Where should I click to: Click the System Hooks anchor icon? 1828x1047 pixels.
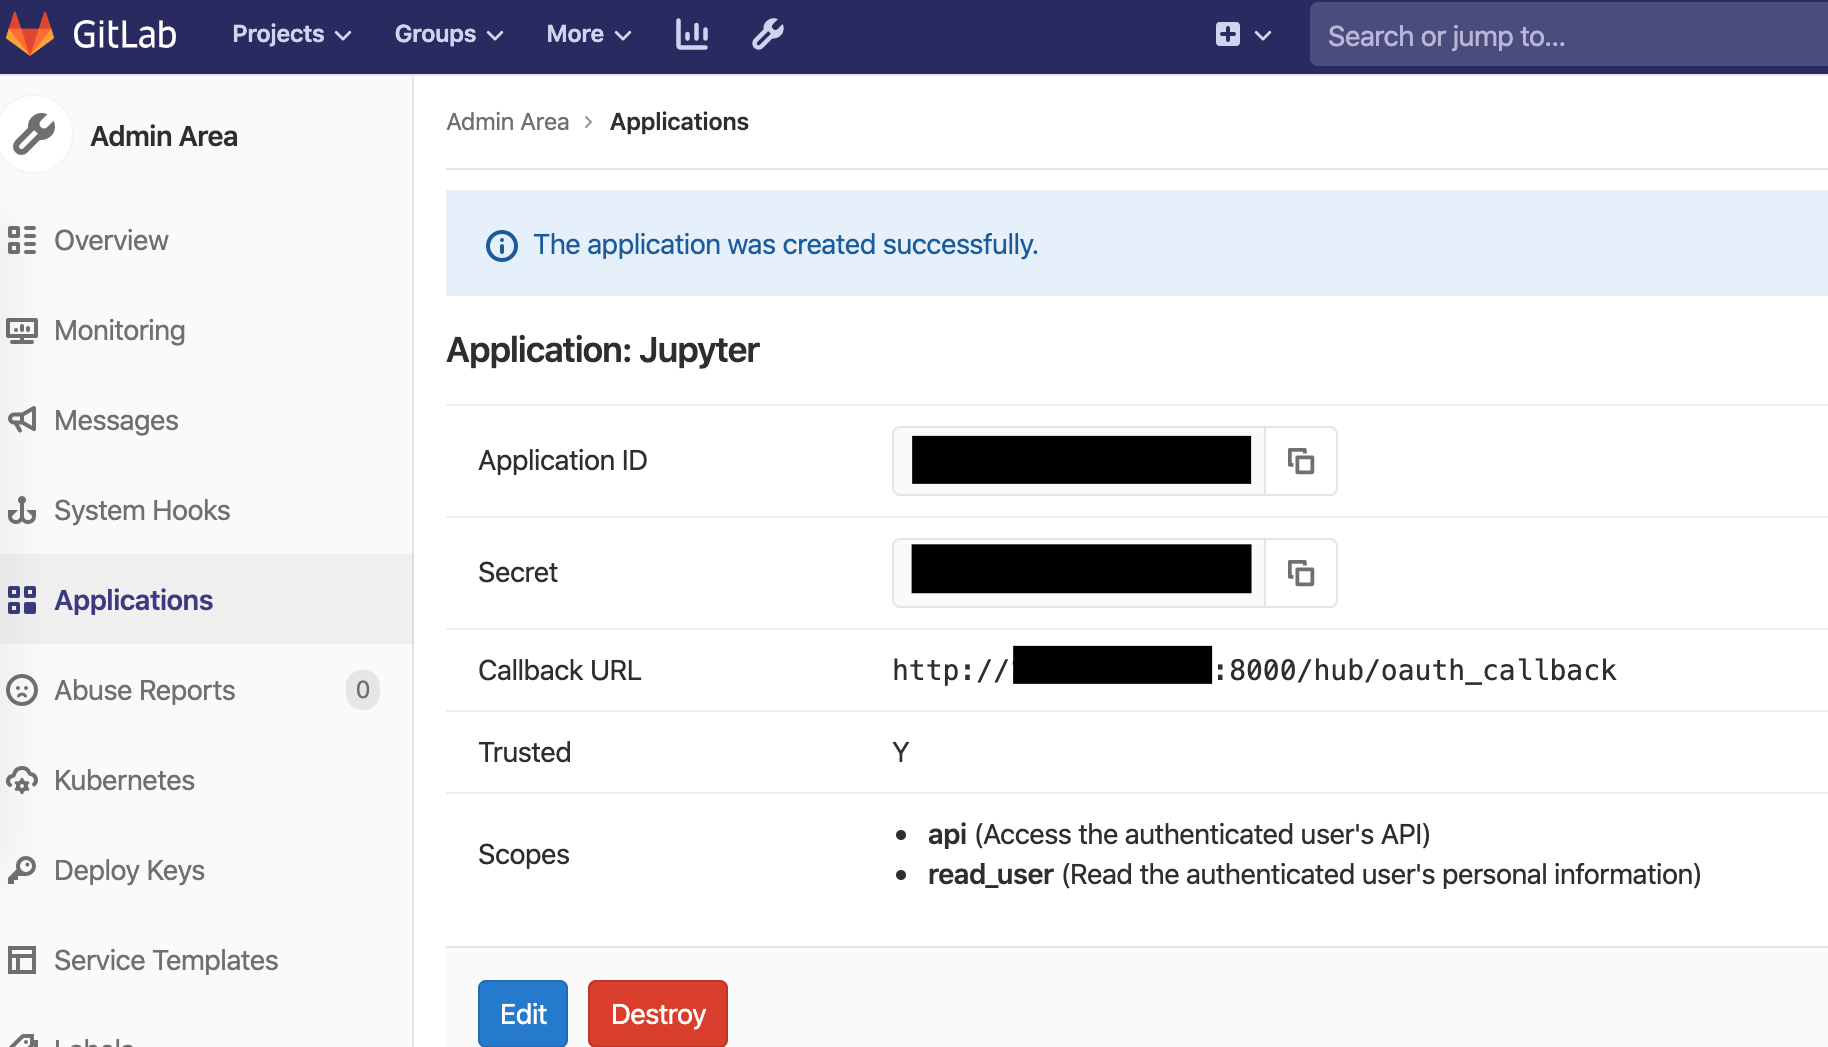tap(22, 510)
